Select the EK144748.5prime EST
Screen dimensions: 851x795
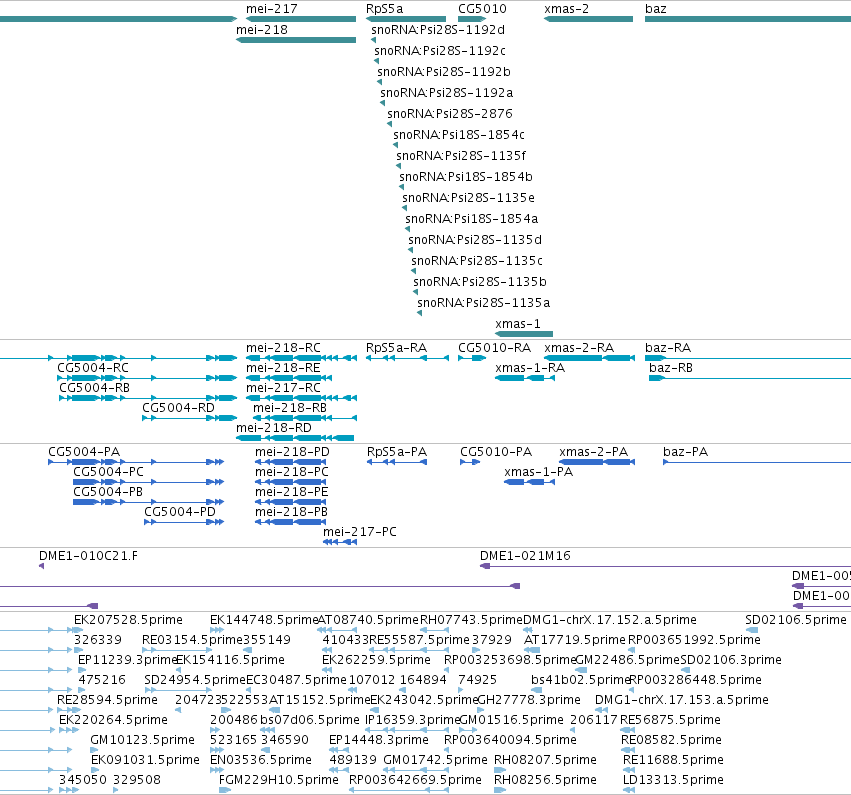(217, 630)
